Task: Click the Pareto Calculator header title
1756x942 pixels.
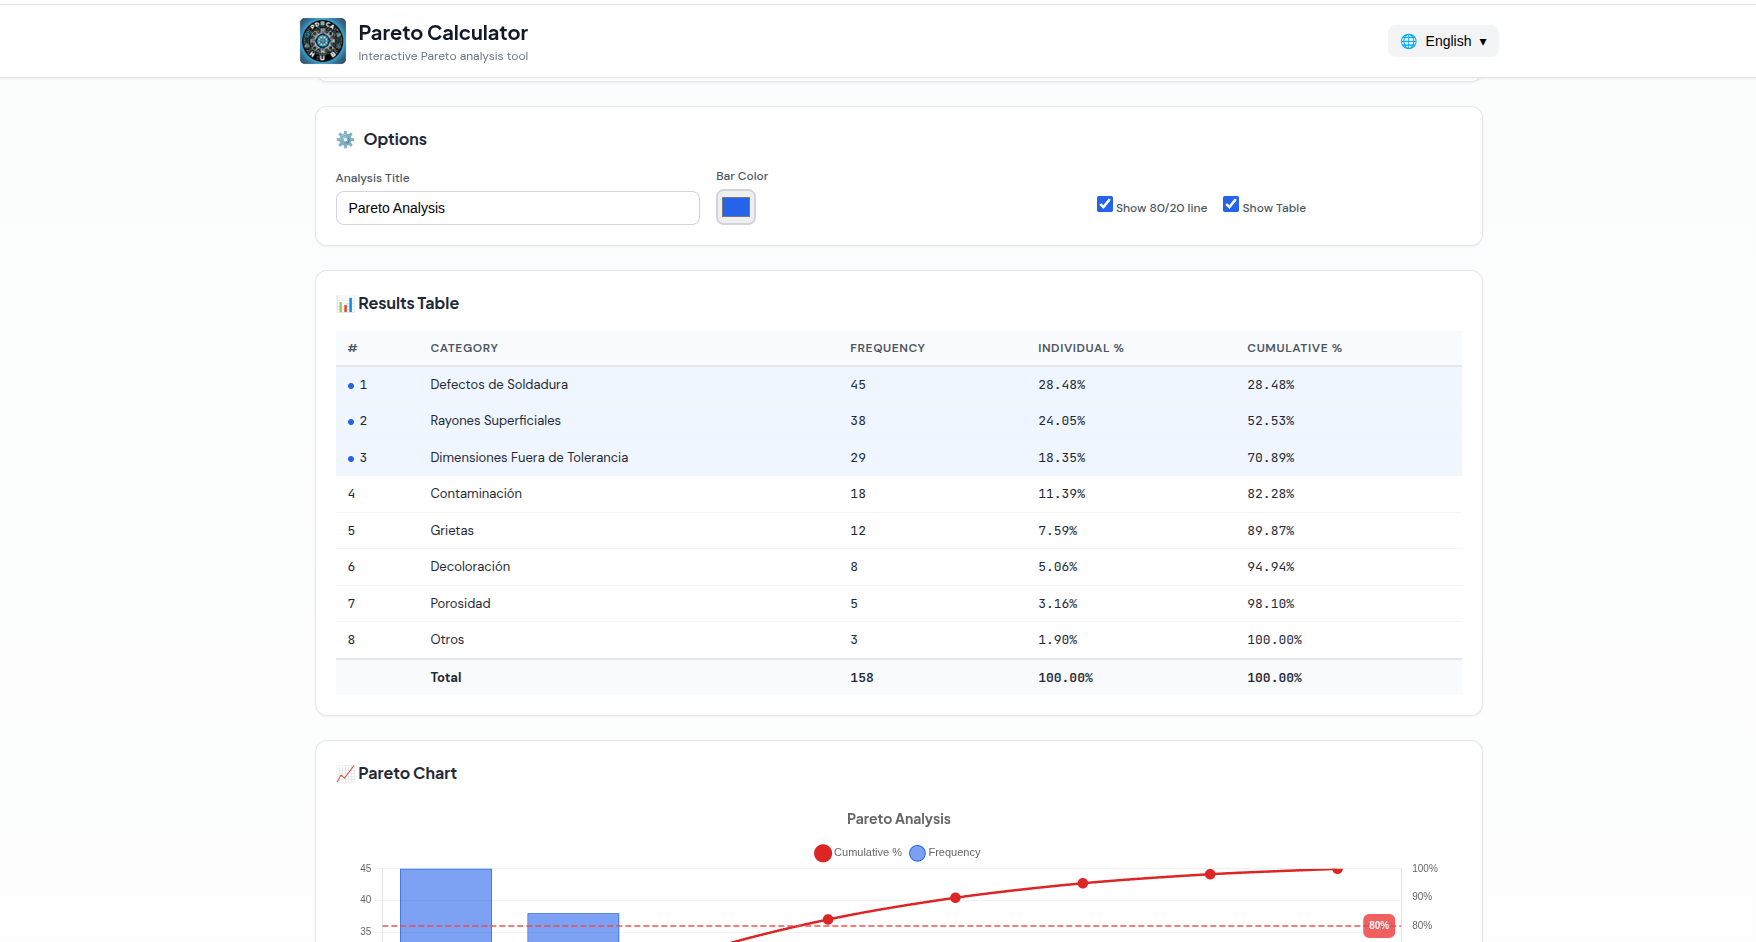Action: coord(443,33)
